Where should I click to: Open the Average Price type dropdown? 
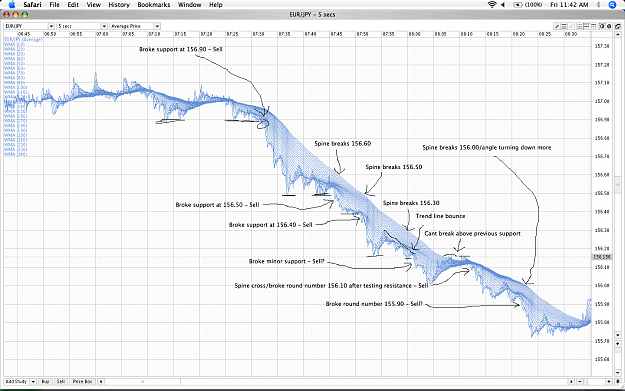click(135, 26)
